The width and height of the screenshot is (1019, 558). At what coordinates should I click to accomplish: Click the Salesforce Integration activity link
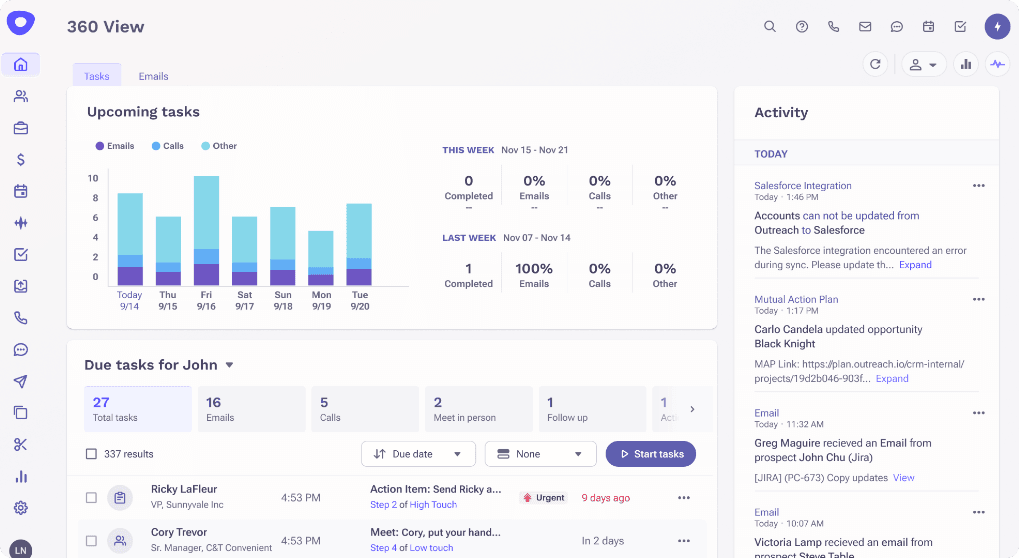803,186
